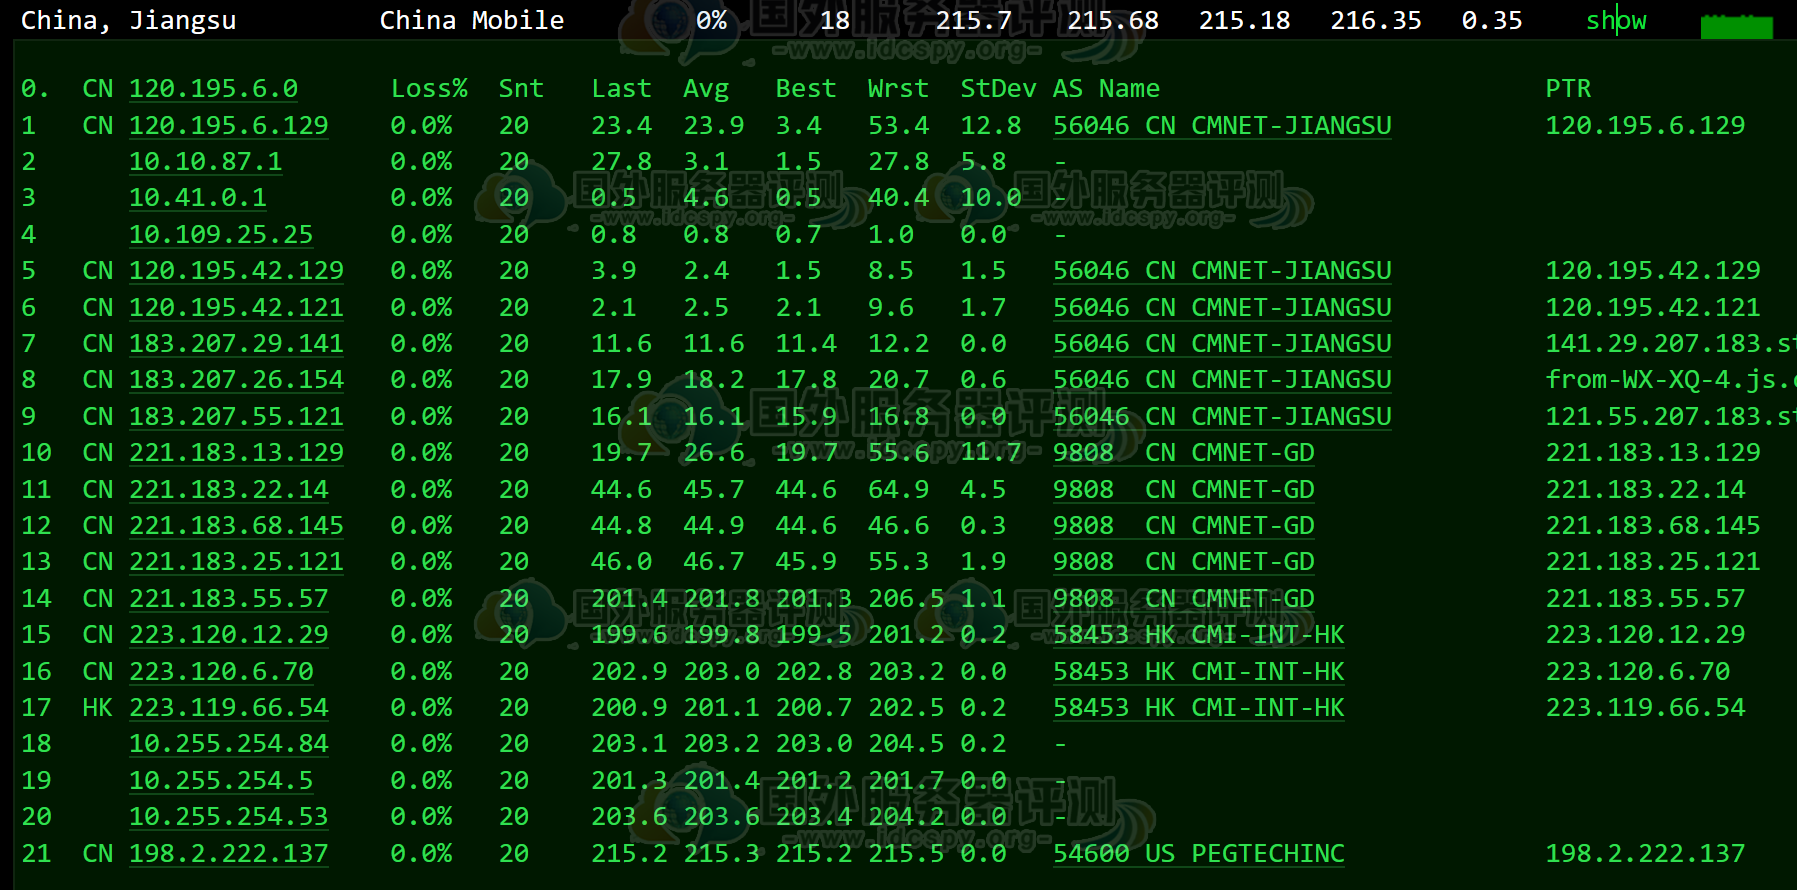Click the 'StDev' column header
Screen dimensions: 1797x890
point(998,89)
